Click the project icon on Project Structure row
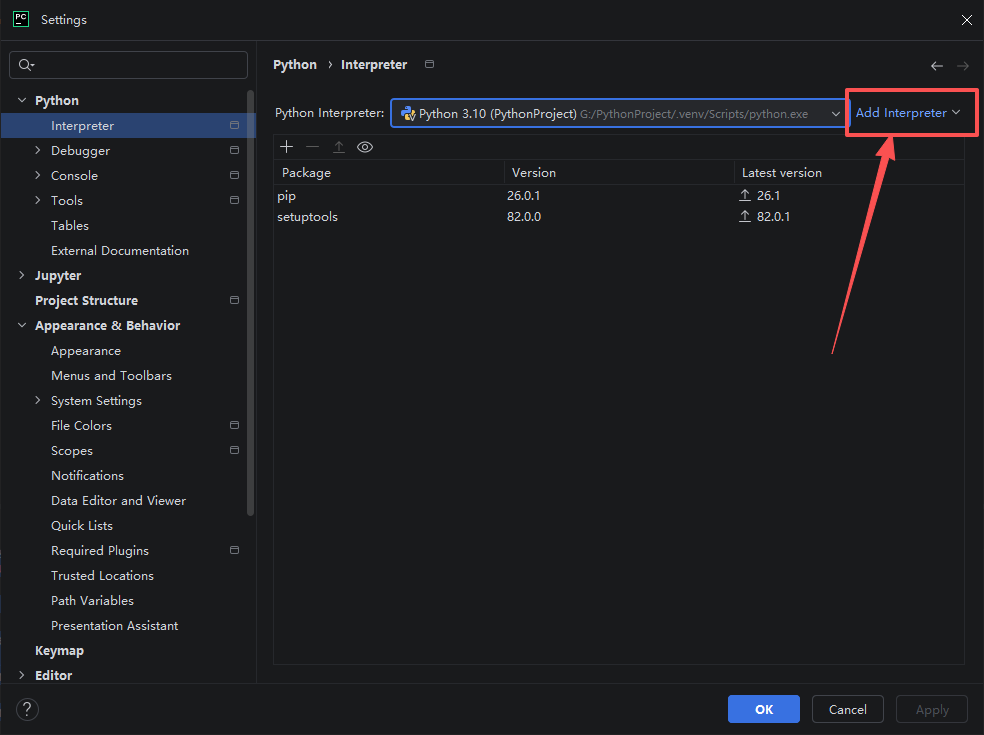The width and height of the screenshot is (984, 735). click(x=234, y=300)
